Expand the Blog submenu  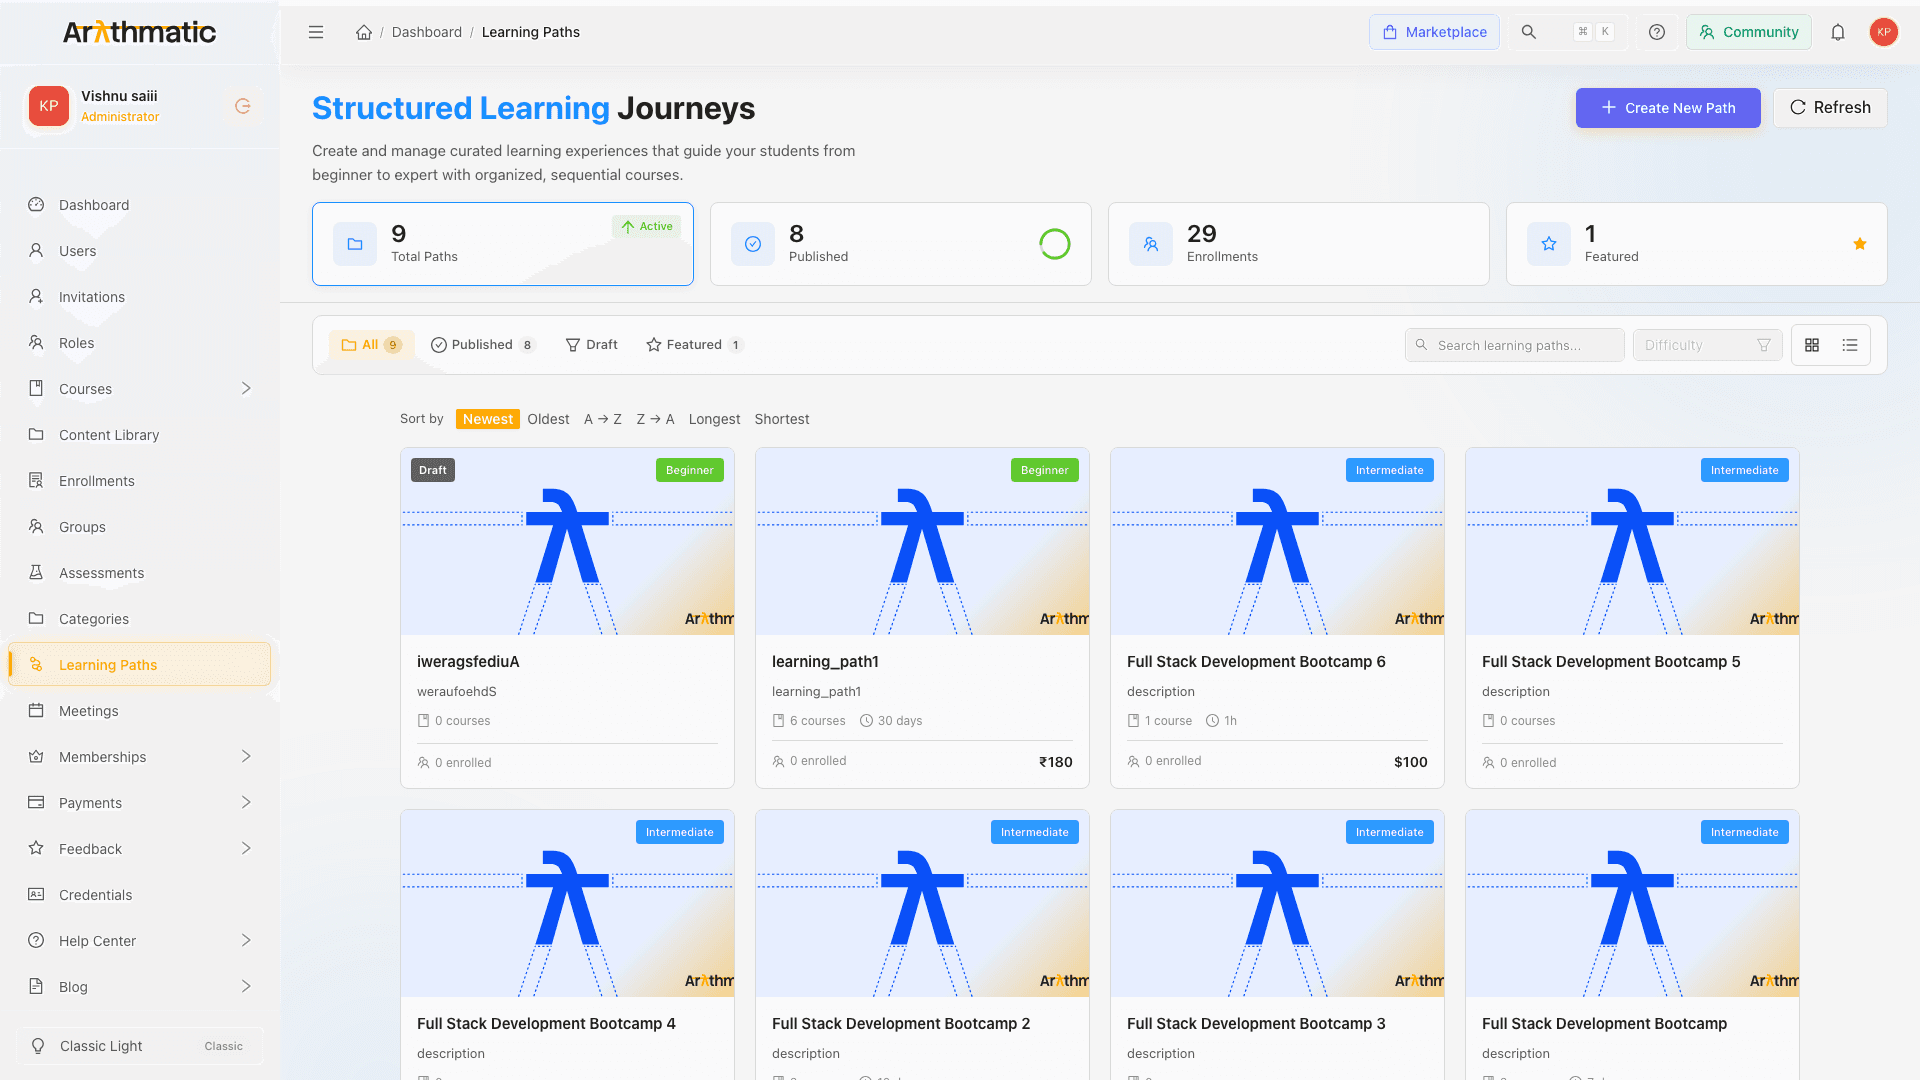246,986
